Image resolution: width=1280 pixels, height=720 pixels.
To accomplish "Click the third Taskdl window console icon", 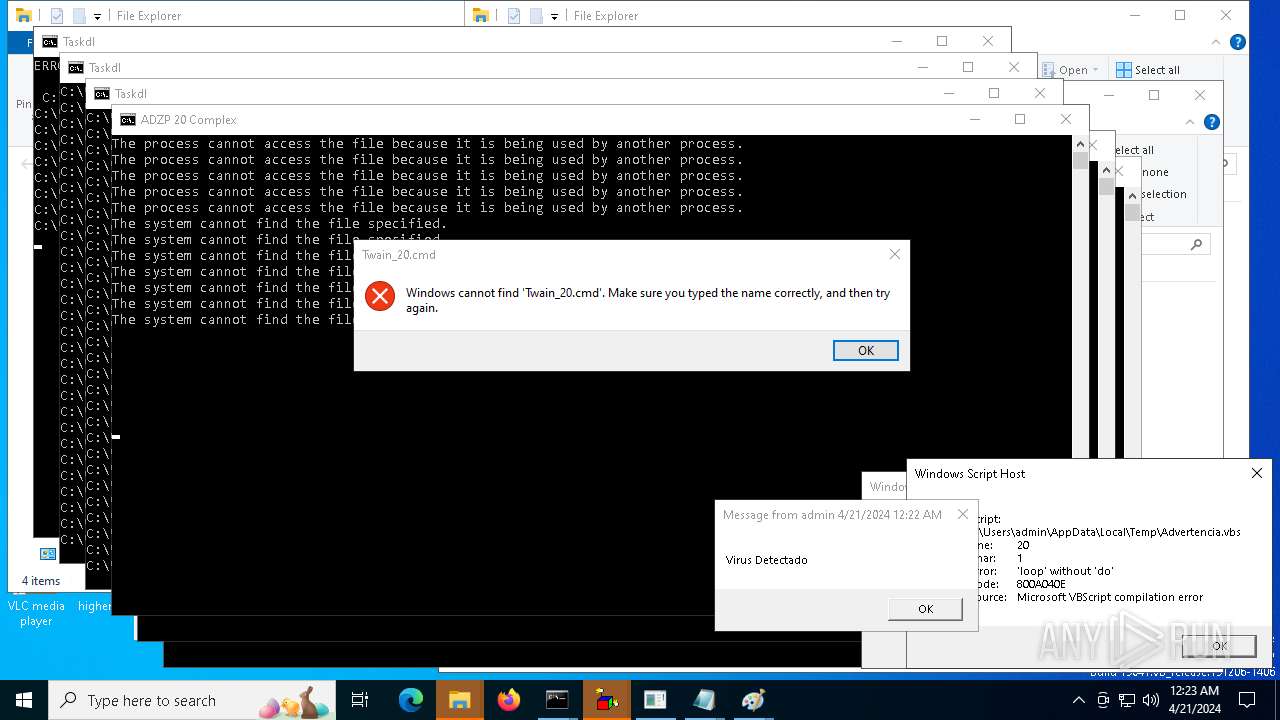I will 101,94.
